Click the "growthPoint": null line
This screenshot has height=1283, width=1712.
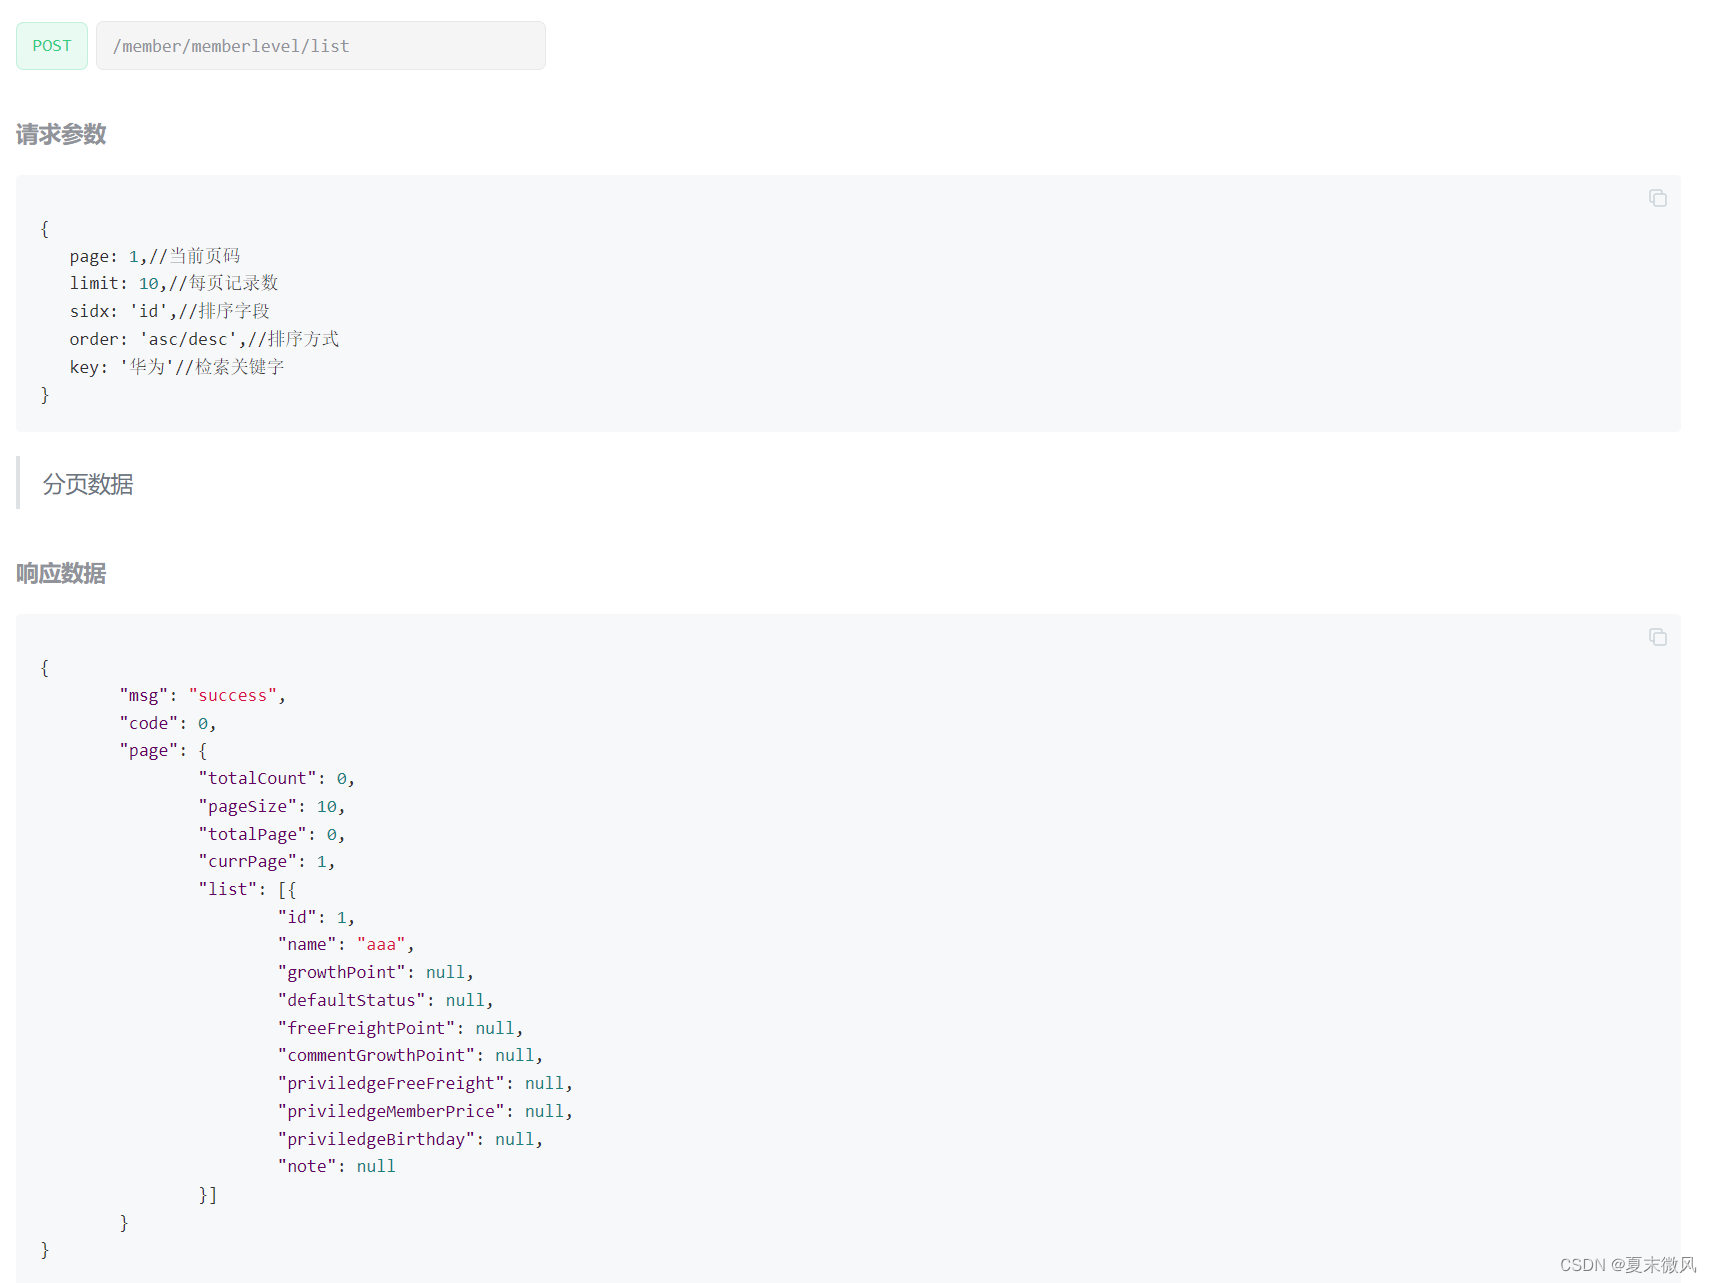coord(376,972)
